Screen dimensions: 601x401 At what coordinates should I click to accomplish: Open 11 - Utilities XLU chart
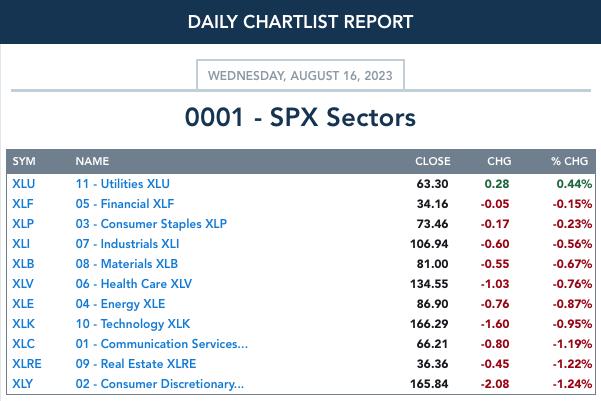[x=123, y=184]
